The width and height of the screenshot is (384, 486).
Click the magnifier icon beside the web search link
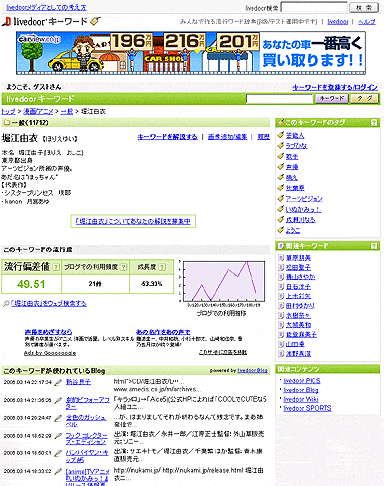[x=6, y=304]
